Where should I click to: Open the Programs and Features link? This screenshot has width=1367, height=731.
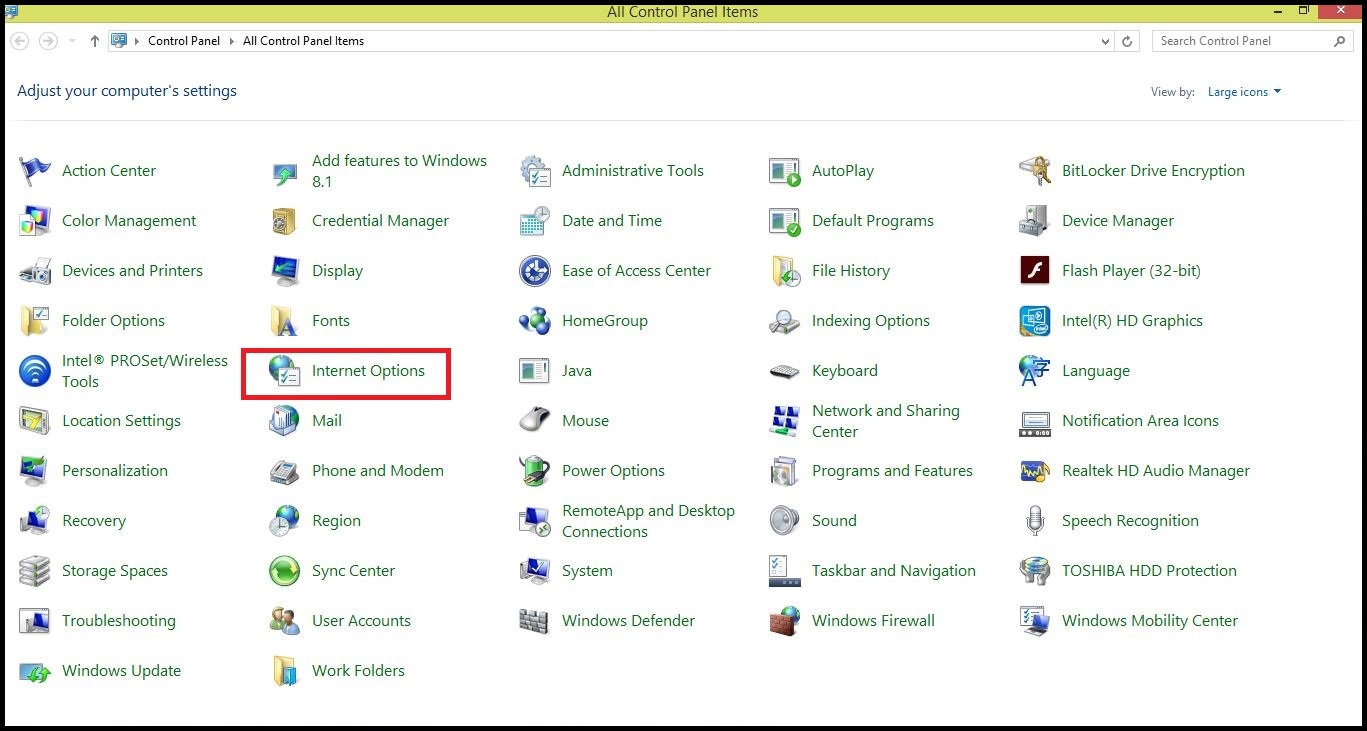click(x=892, y=471)
